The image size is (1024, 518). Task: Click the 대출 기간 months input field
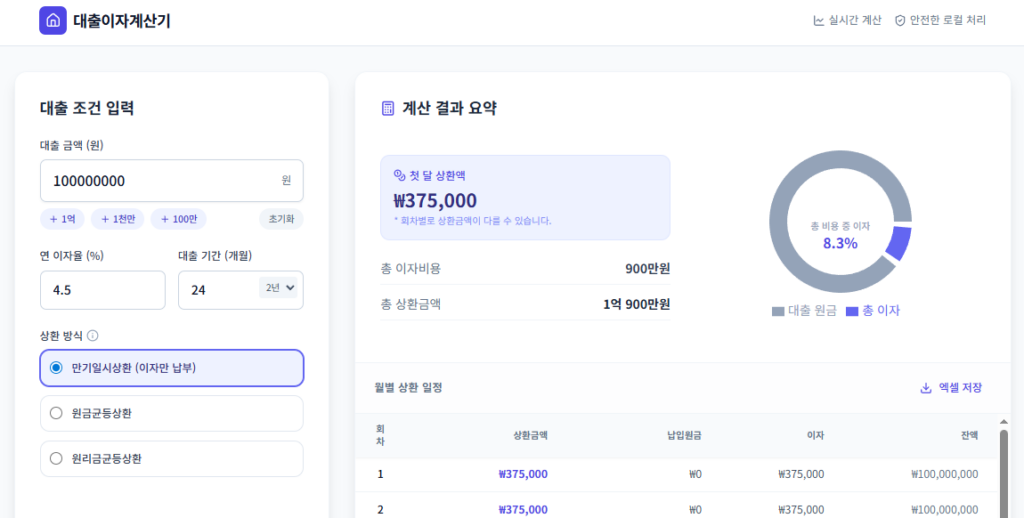pos(217,290)
